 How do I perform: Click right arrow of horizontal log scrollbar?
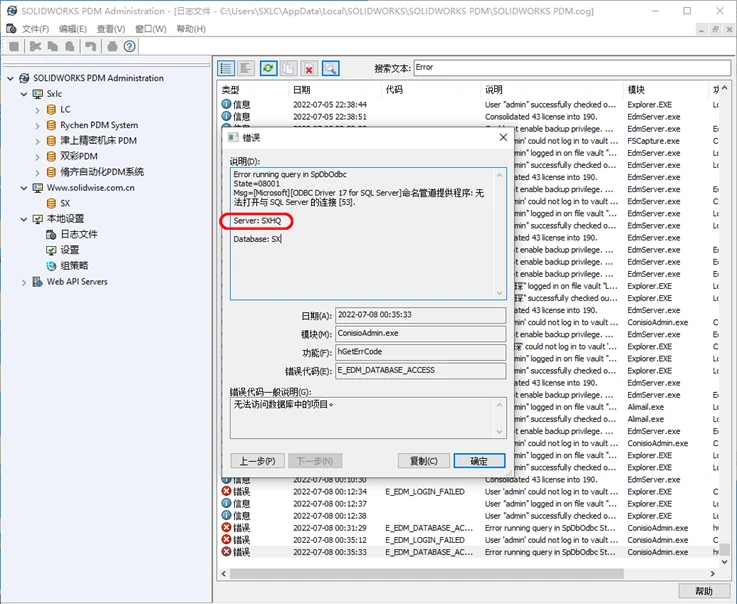point(713,573)
